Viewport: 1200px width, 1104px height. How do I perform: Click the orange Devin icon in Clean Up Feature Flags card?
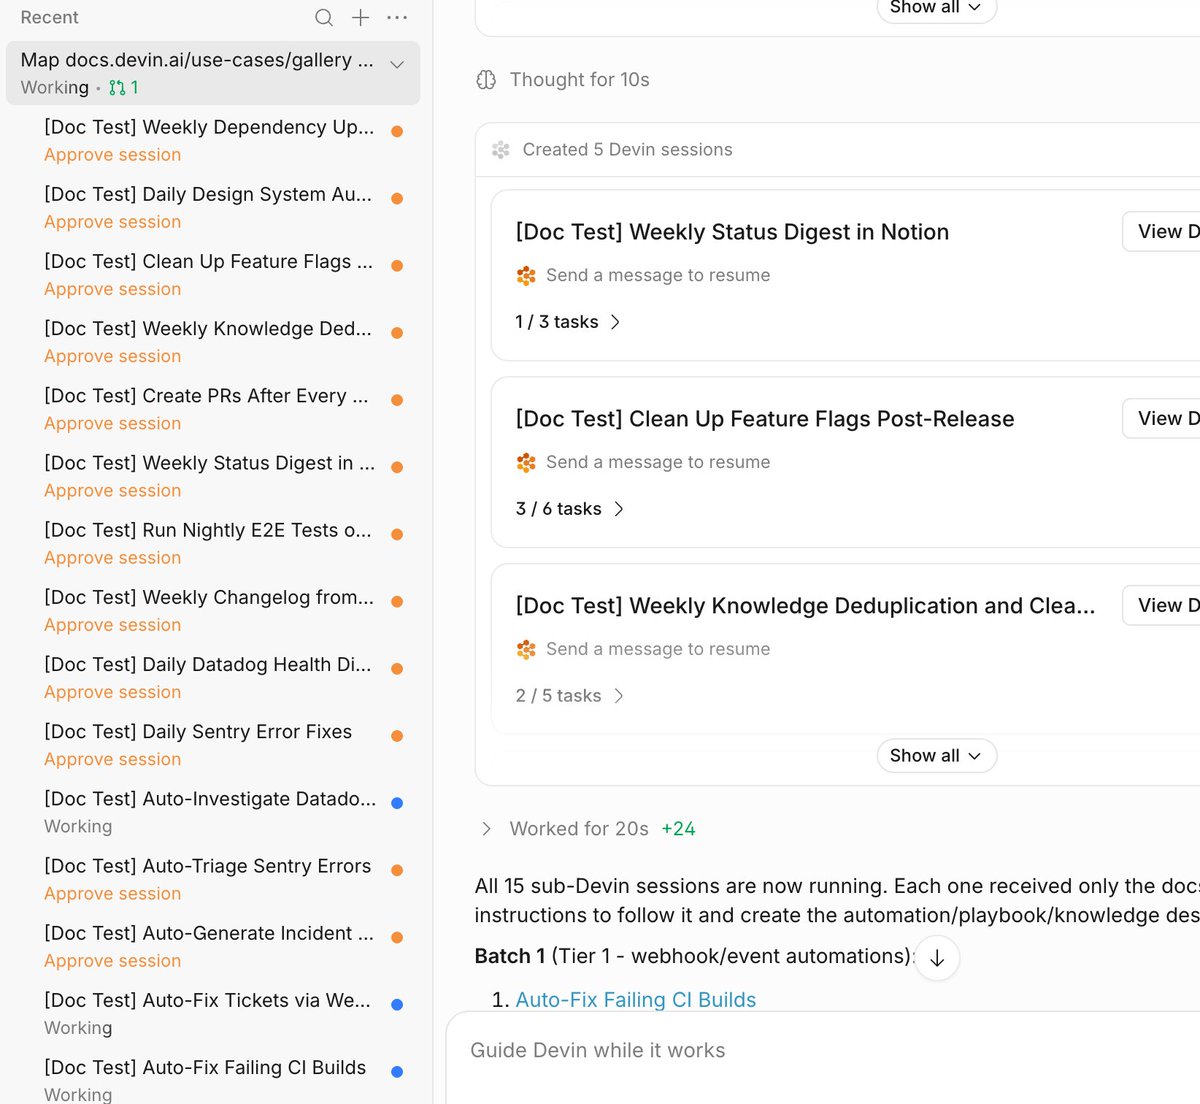[526, 463]
